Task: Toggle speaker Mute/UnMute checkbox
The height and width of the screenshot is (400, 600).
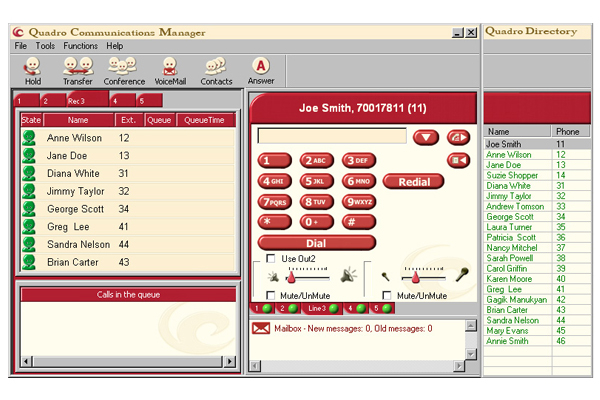Action: pos(271,296)
